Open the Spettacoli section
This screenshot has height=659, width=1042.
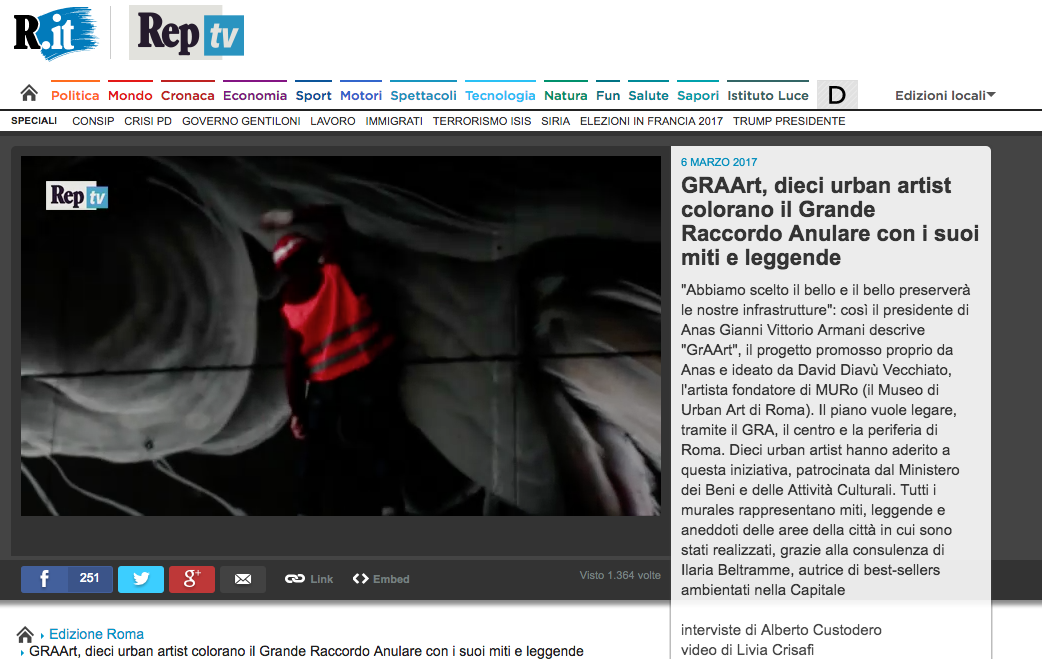[423, 96]
